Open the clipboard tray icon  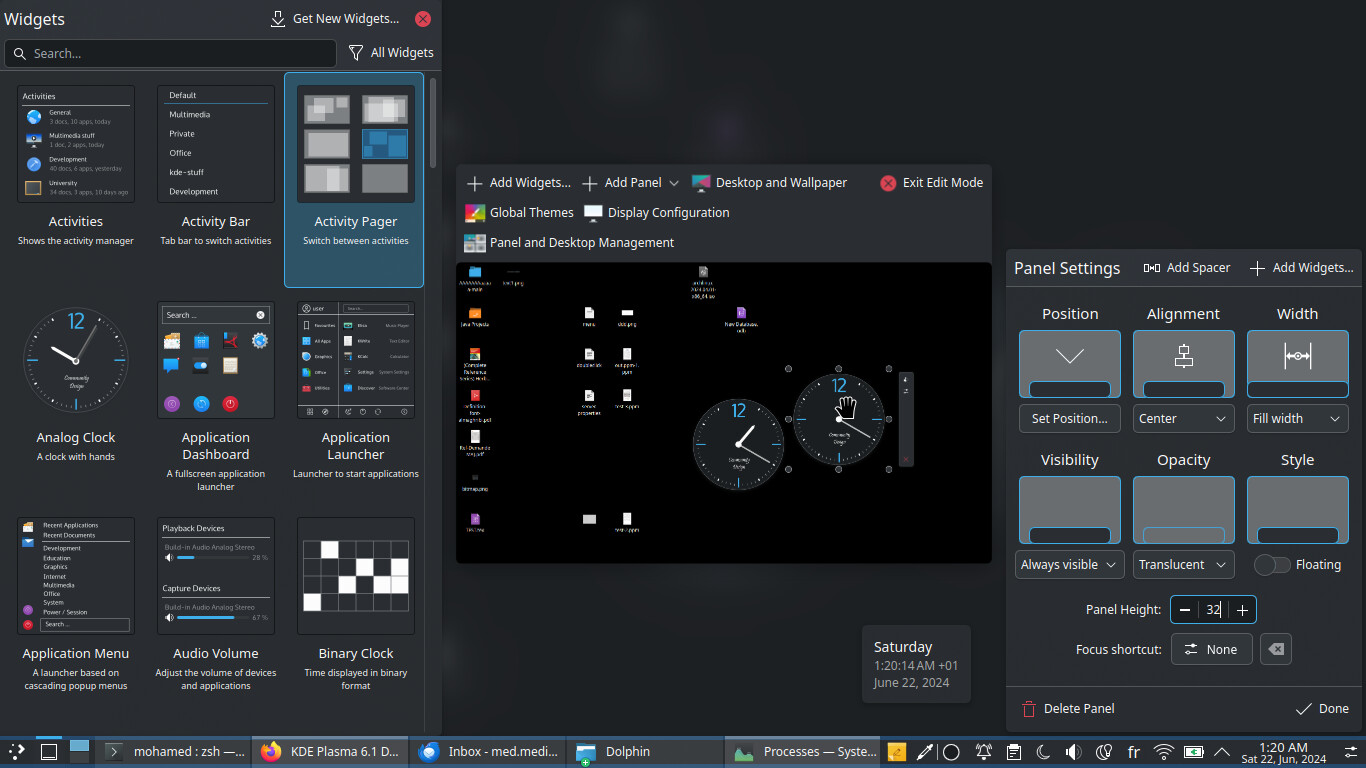pyautogui.click(x=1013, y=752)
